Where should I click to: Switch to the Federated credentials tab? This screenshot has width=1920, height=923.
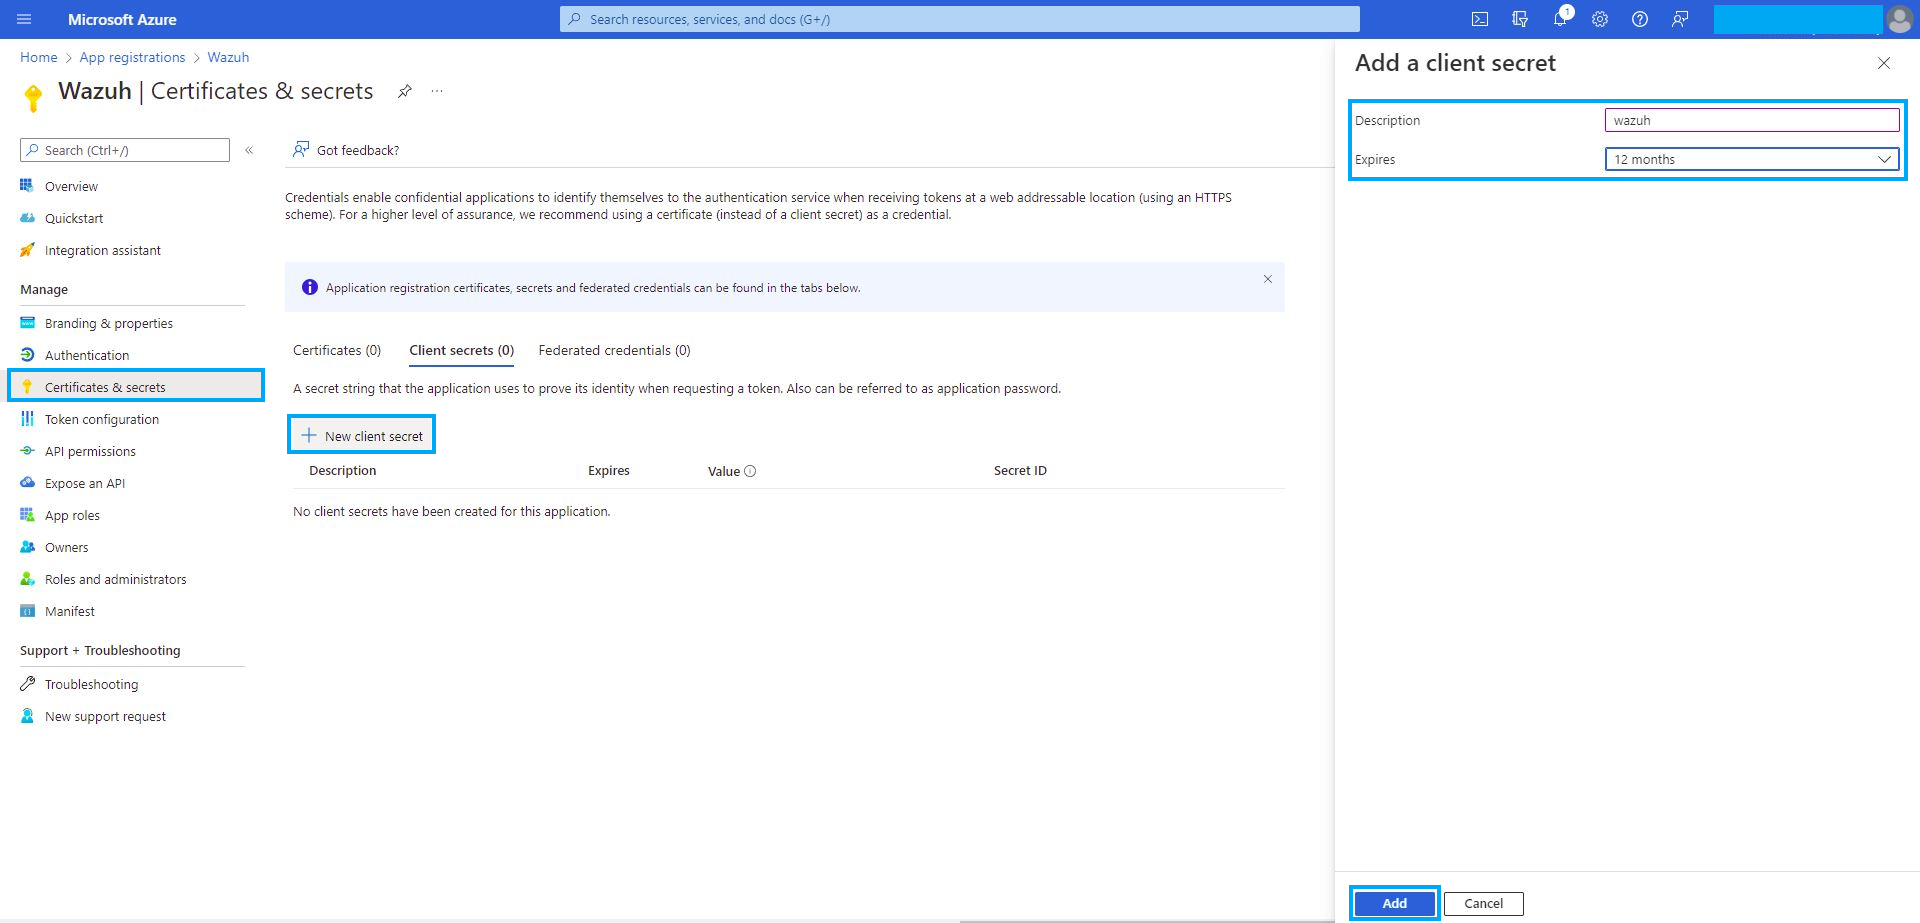coord(613,350)
